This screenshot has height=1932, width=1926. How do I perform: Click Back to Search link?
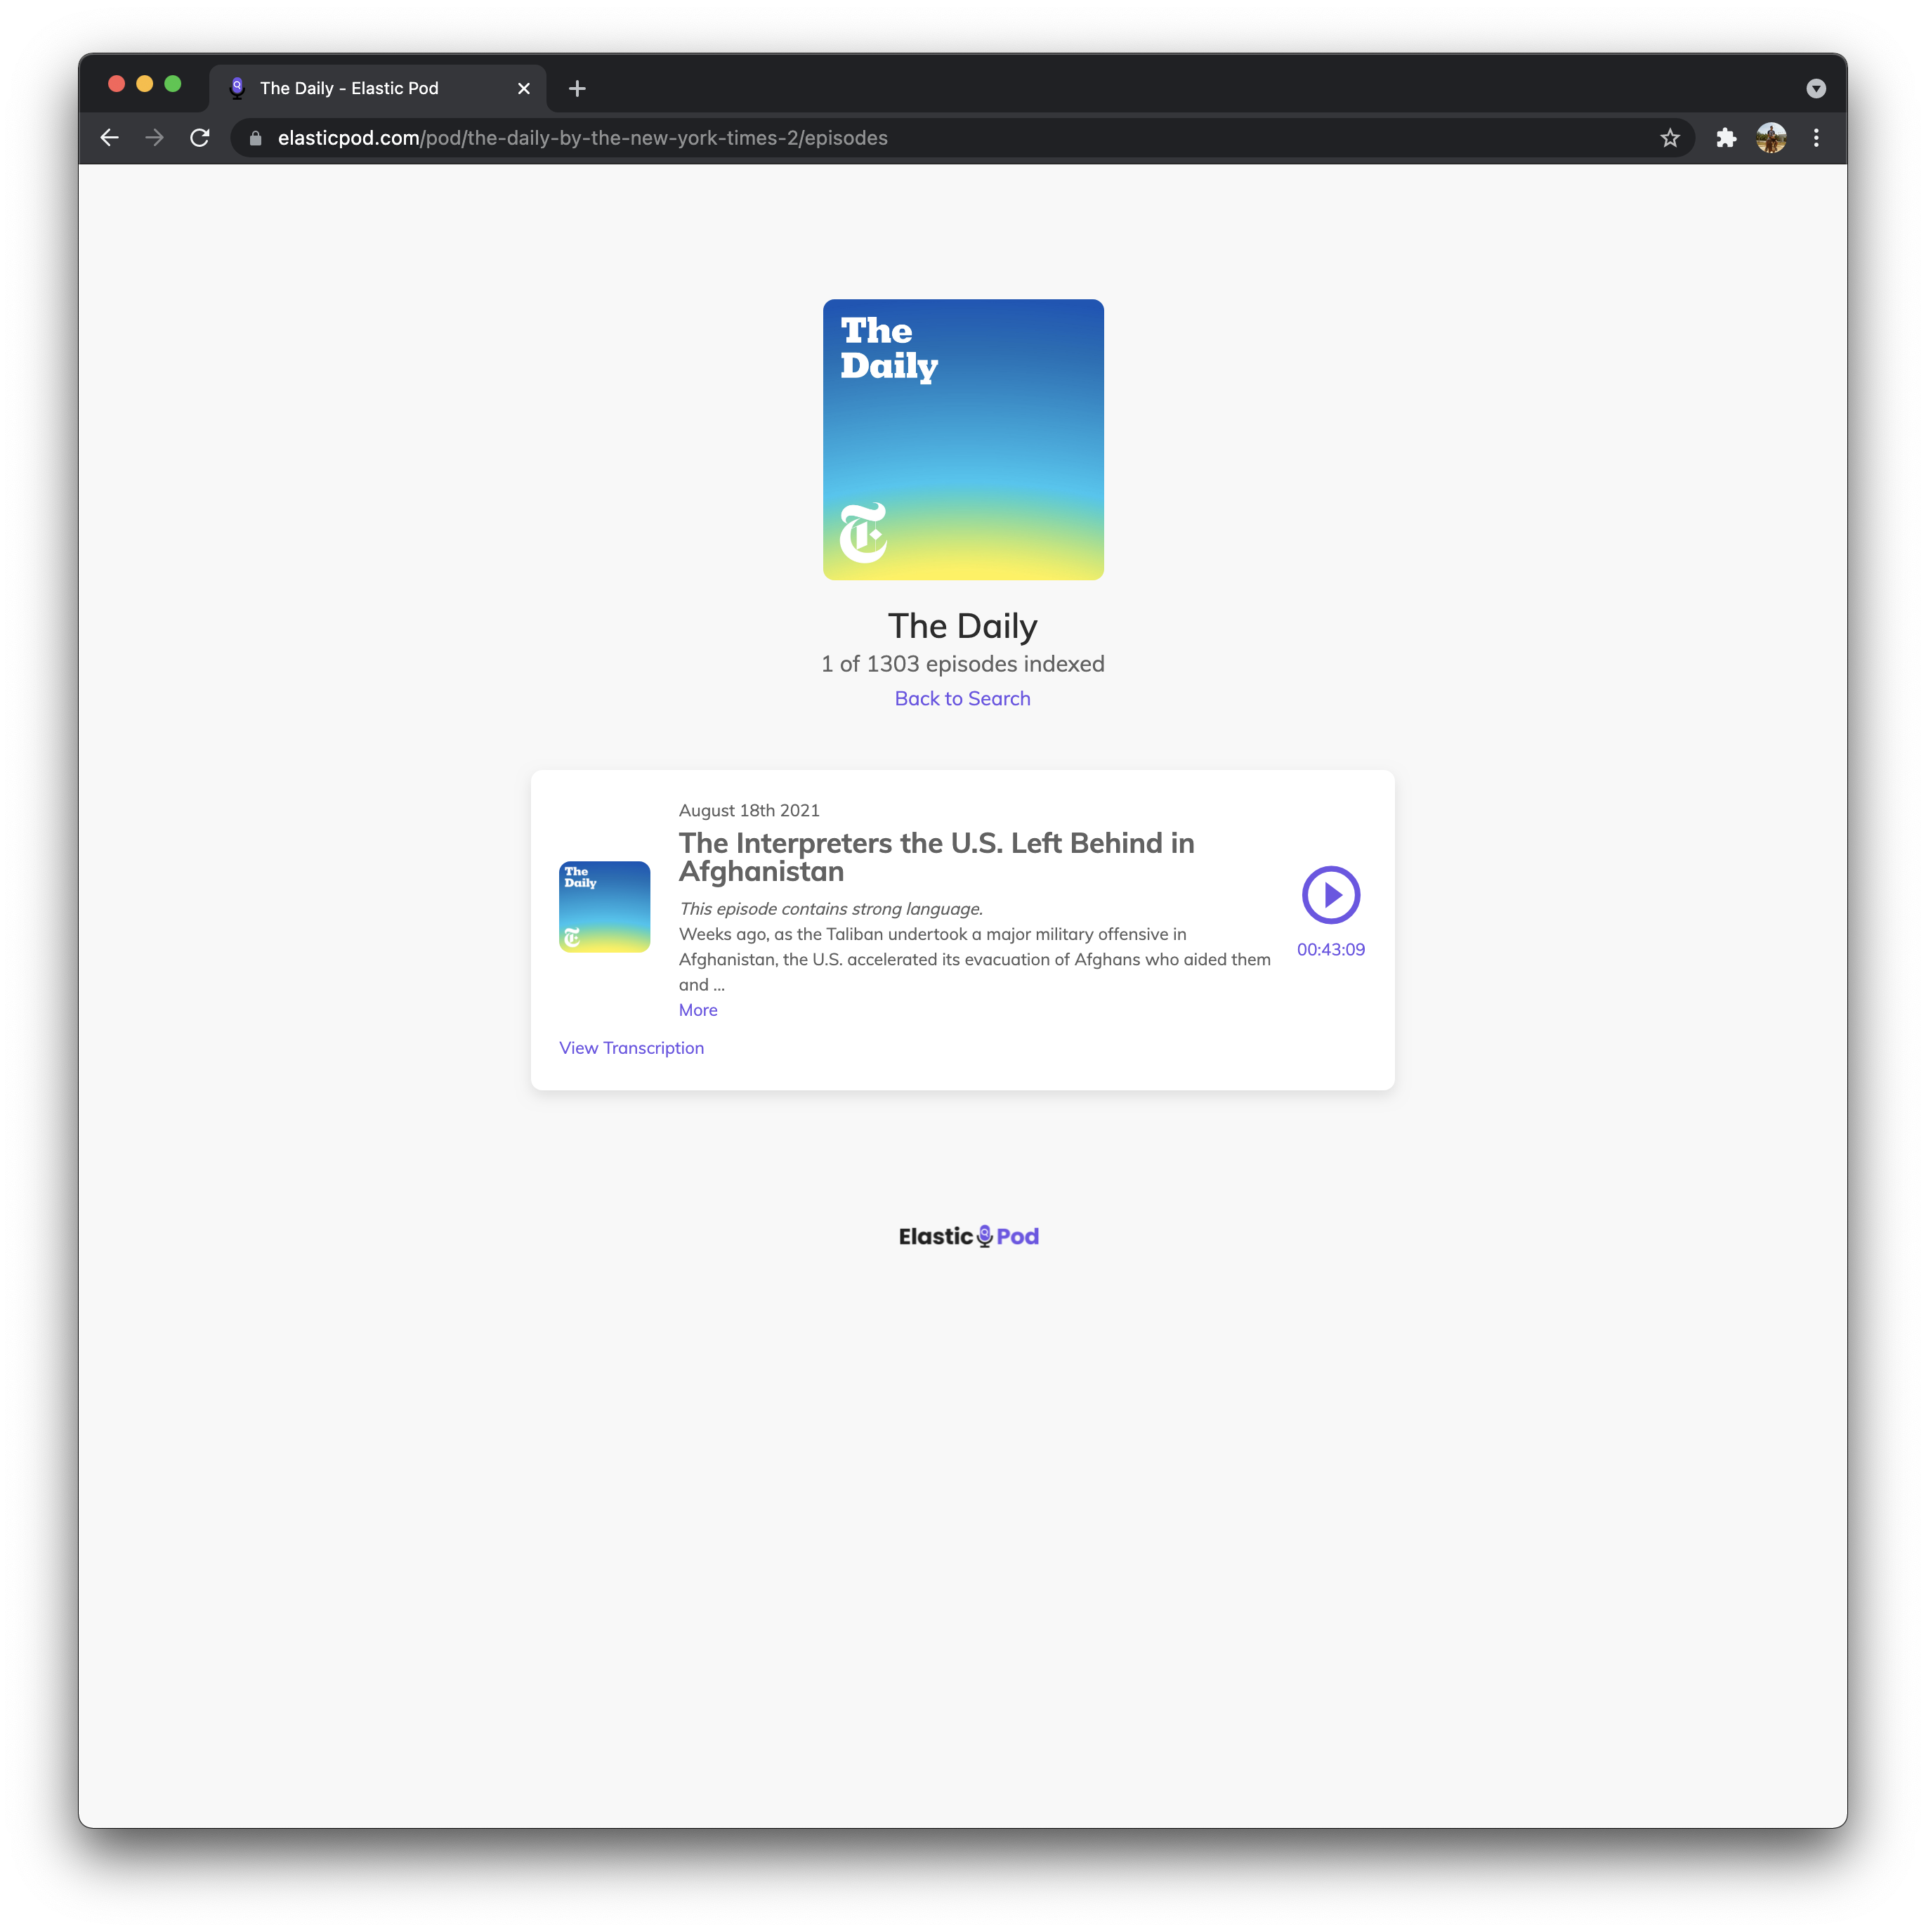[962, 699]
